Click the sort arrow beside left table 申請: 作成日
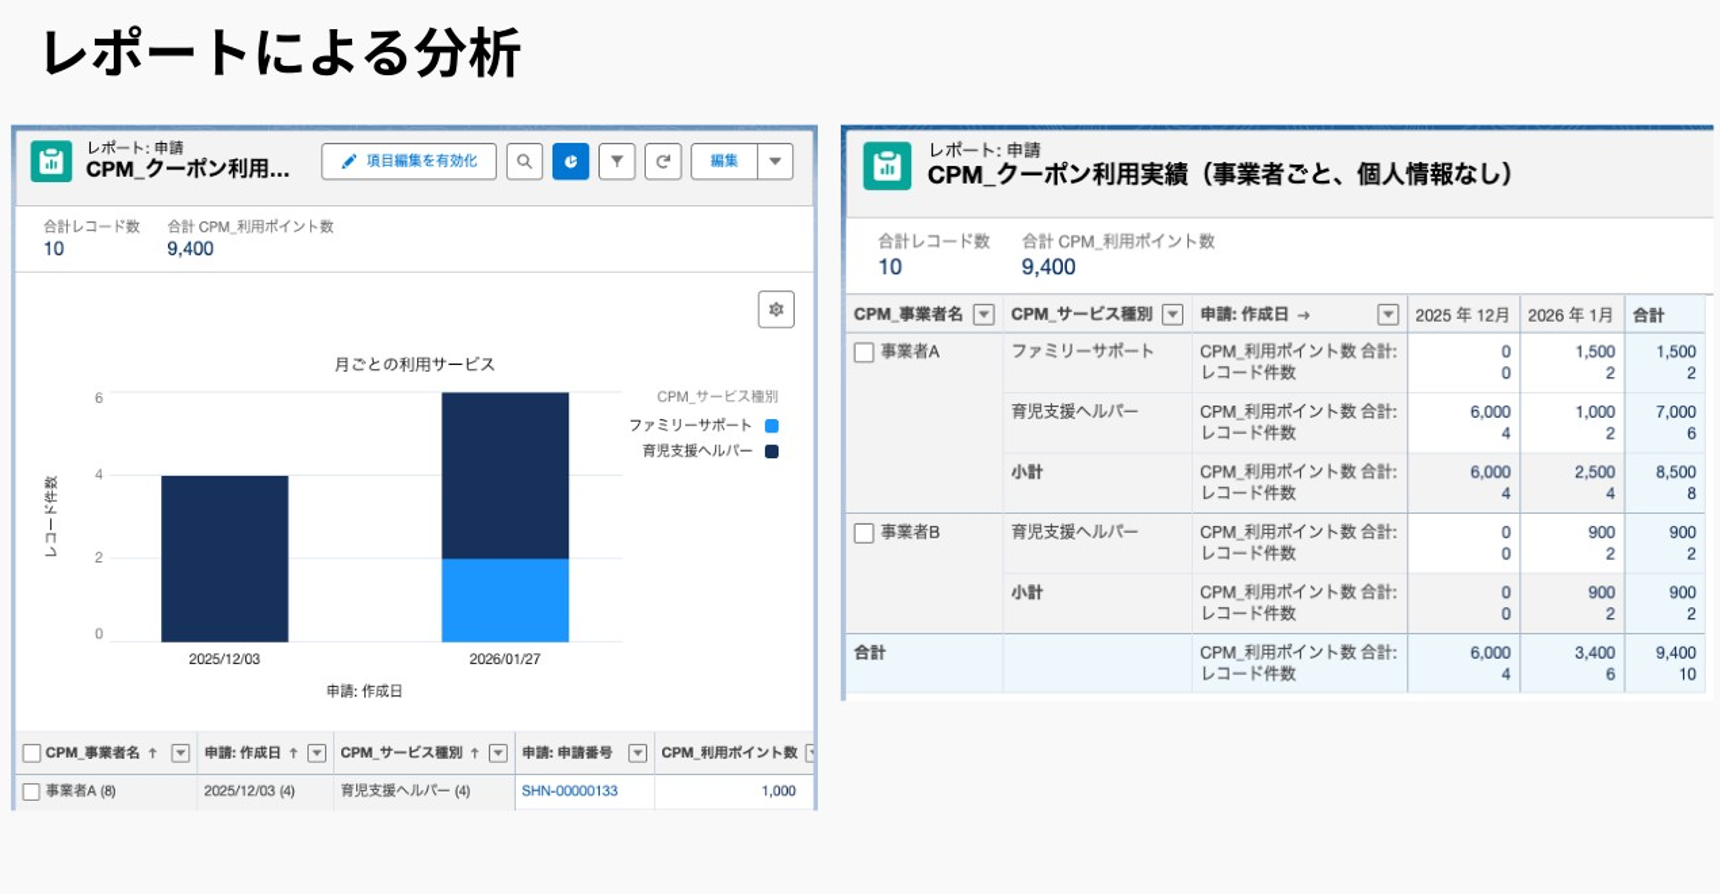The width and height of the screenshot is (1720, 894). click(294, 753)
